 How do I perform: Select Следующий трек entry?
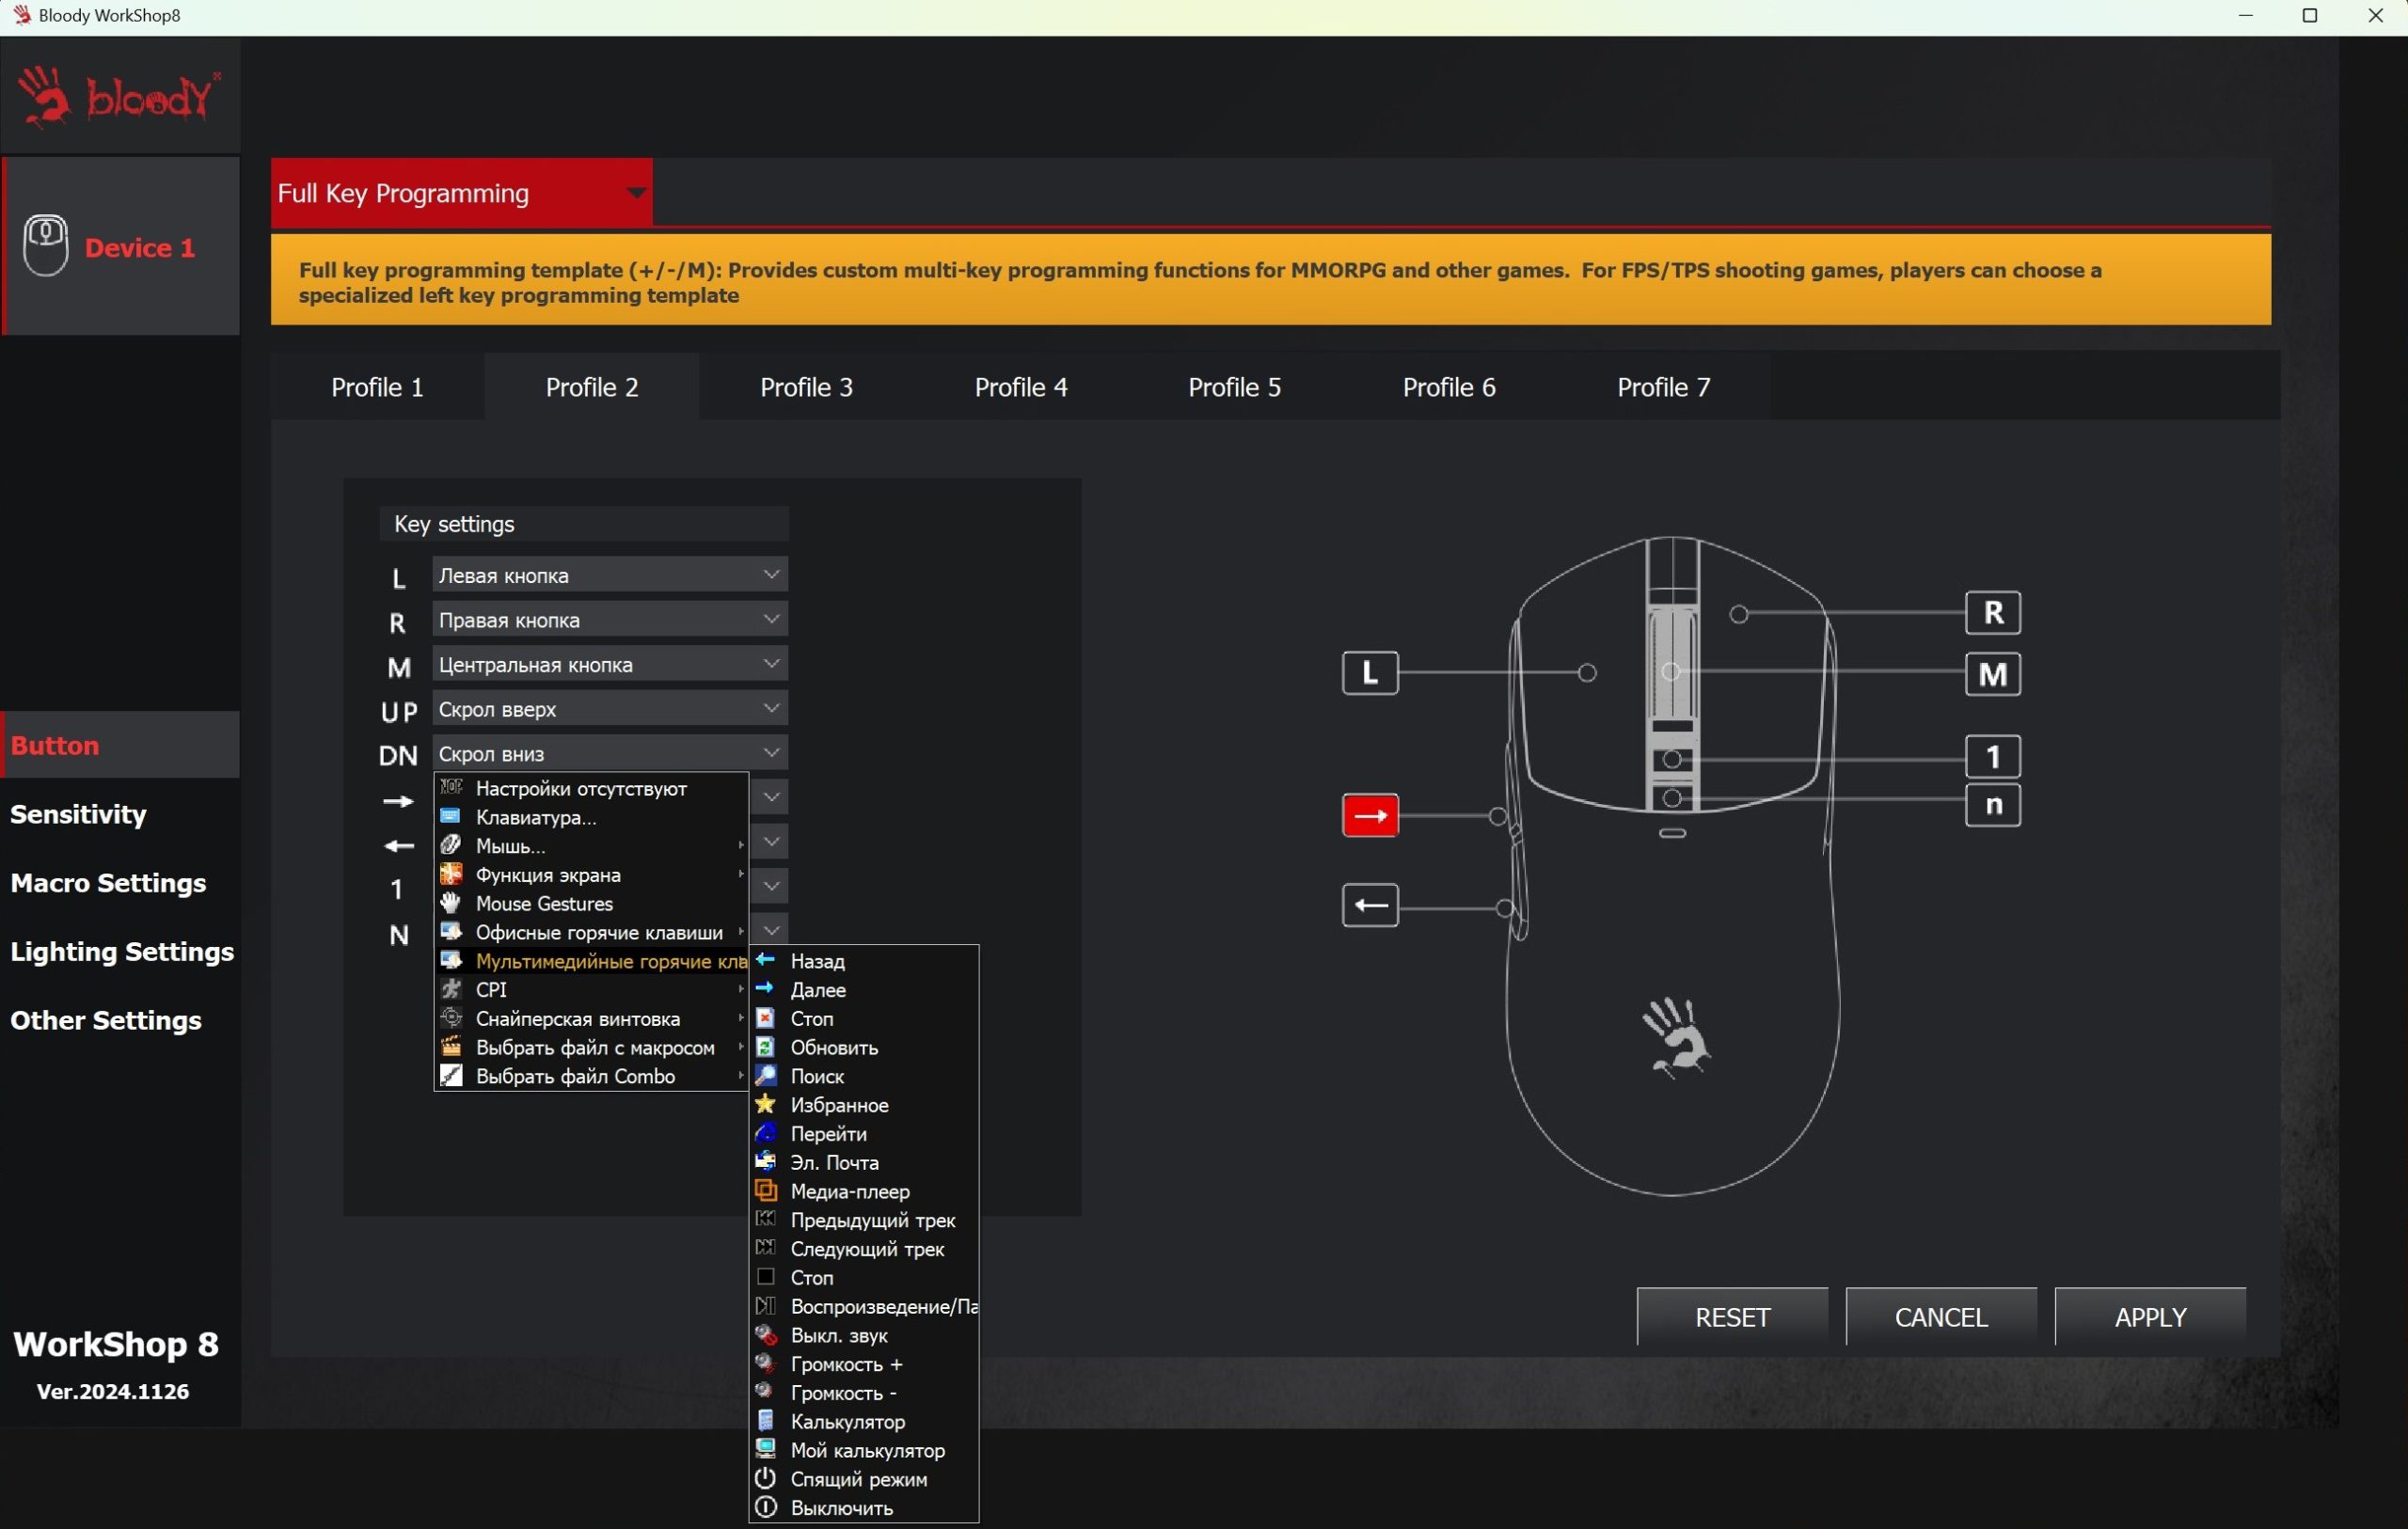pos(863,1250)
